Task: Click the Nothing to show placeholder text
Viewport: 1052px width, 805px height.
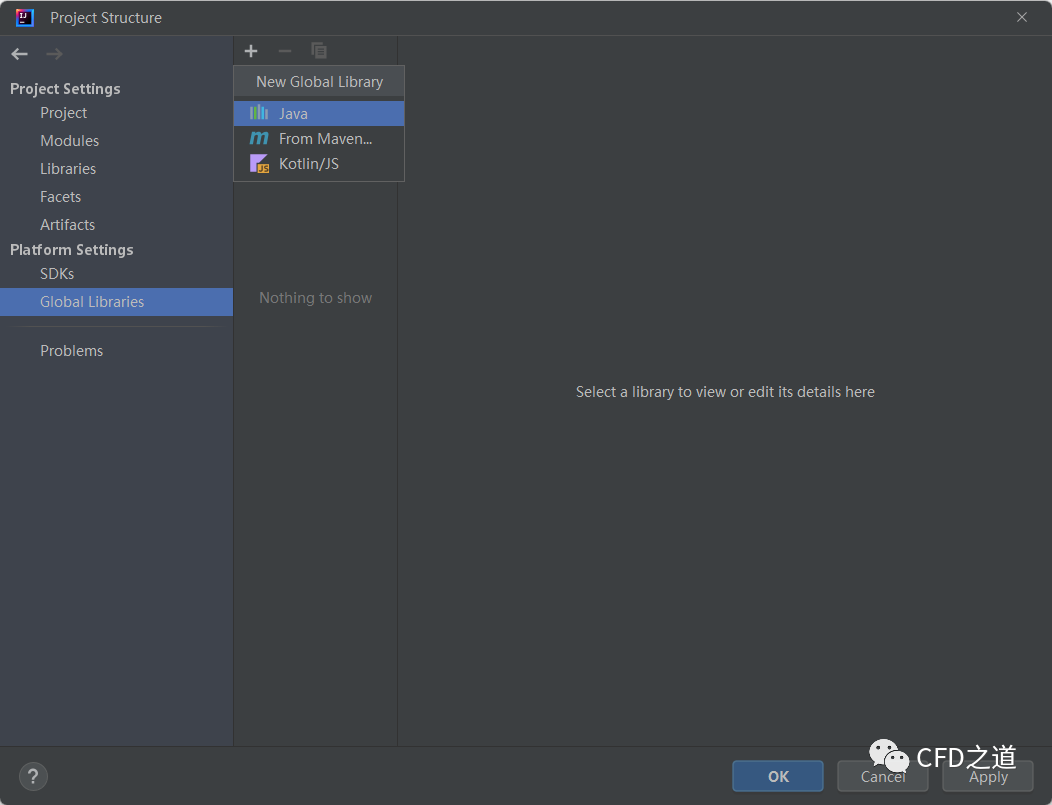Action: point(315,298)
